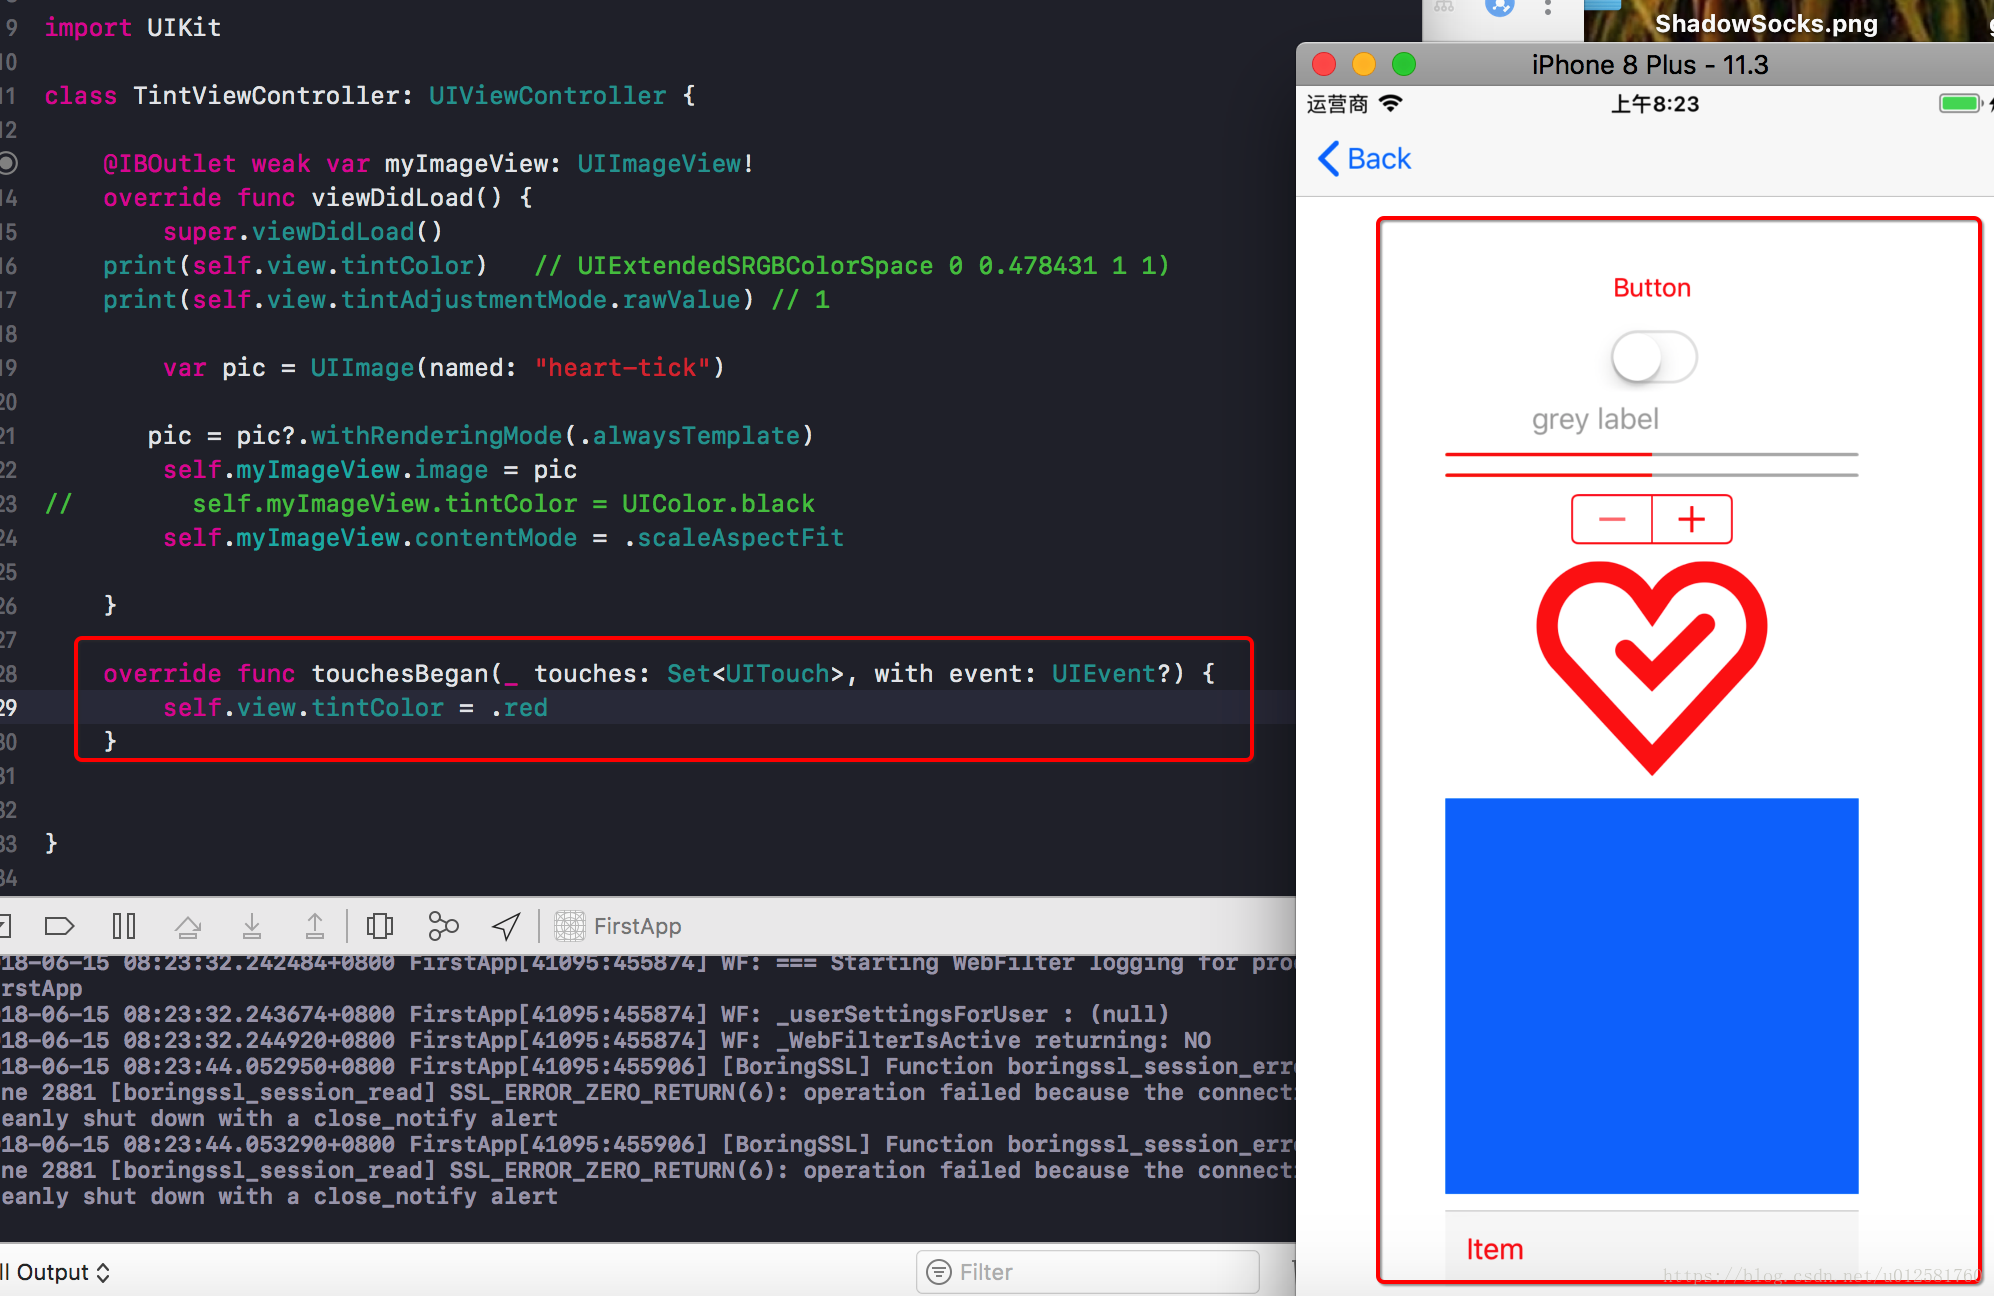This screenshot has width=1994, height=1296.
Task: Click the Step Into debug icon
Action: [252, 926]
